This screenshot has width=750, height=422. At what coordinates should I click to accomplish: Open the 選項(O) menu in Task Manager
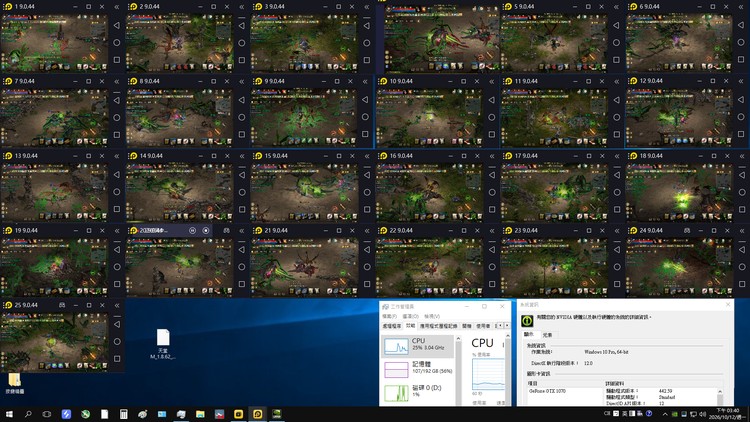410,316
